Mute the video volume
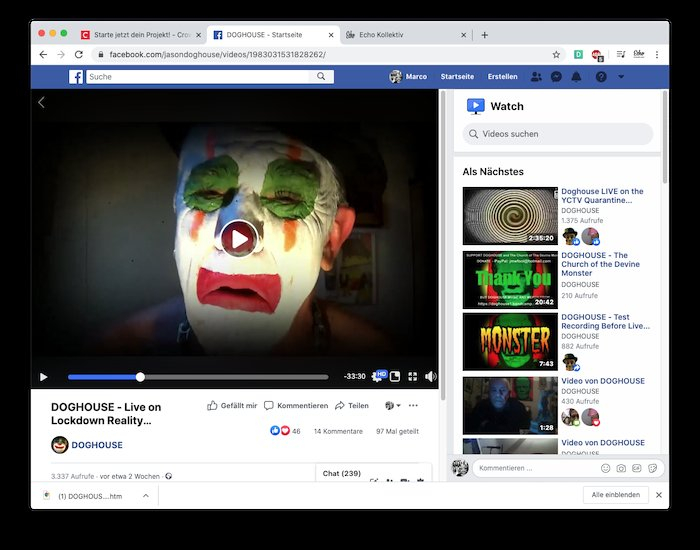The height and width of the screenshot is (550, 700). point(430,377)
